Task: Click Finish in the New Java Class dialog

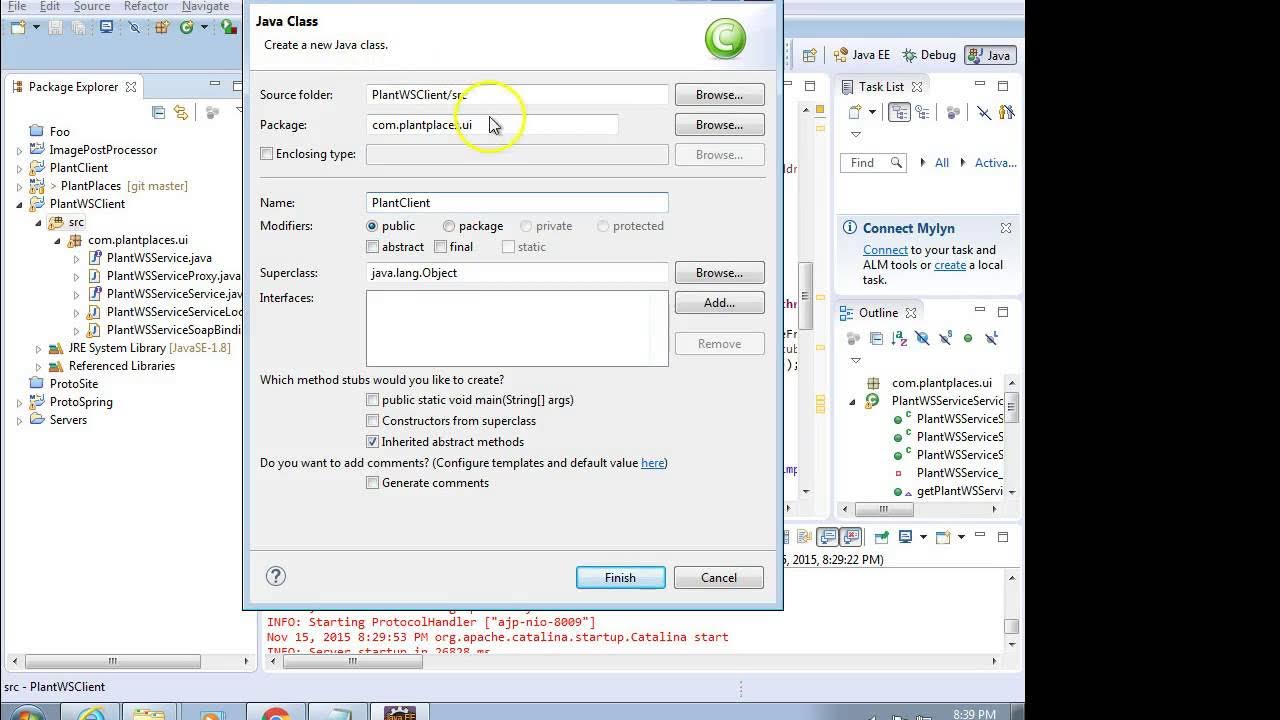Action: 620,577
